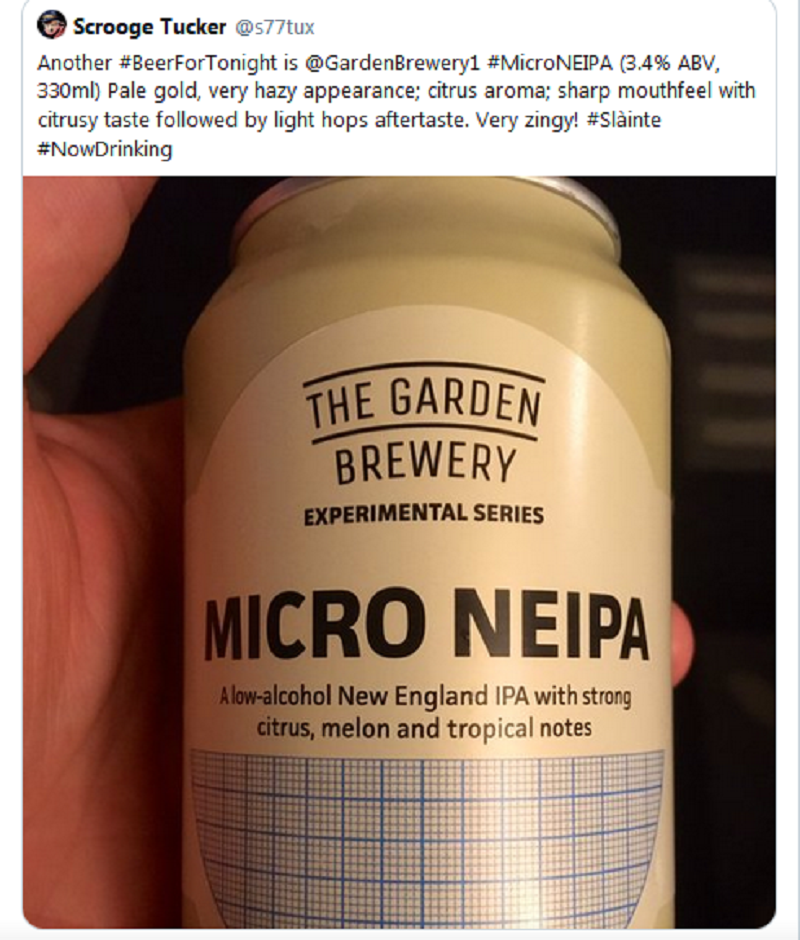Open the @s77tux handle
Screen dimensions: 800x940
point(273,27)
